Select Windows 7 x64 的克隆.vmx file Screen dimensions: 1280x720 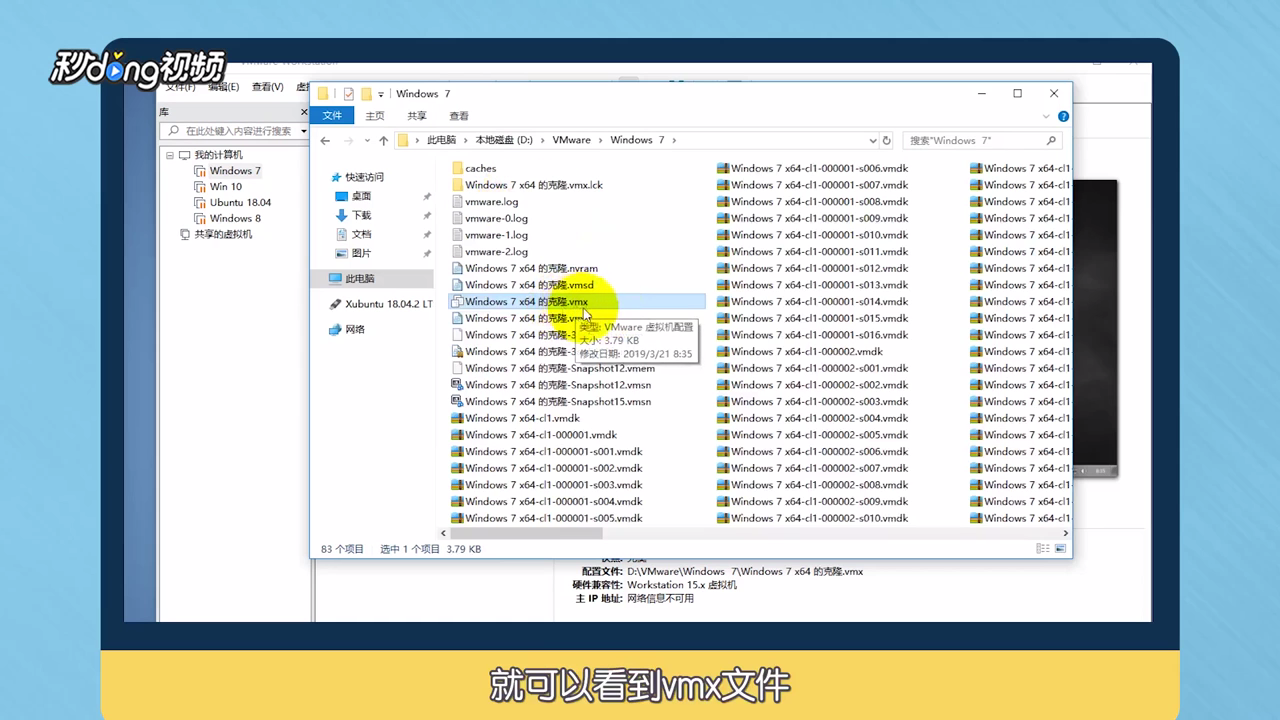(x=577, y=301)
